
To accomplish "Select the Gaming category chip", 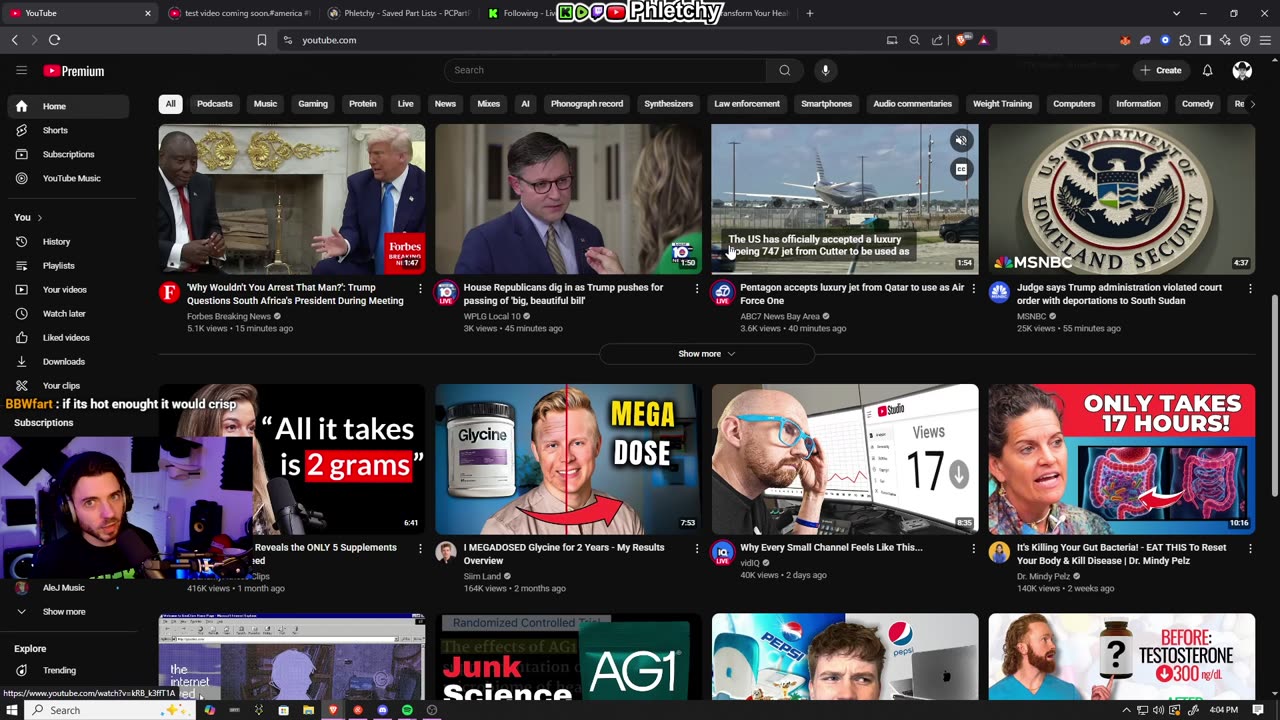I will pyautogui.click(x=313, y=104).
